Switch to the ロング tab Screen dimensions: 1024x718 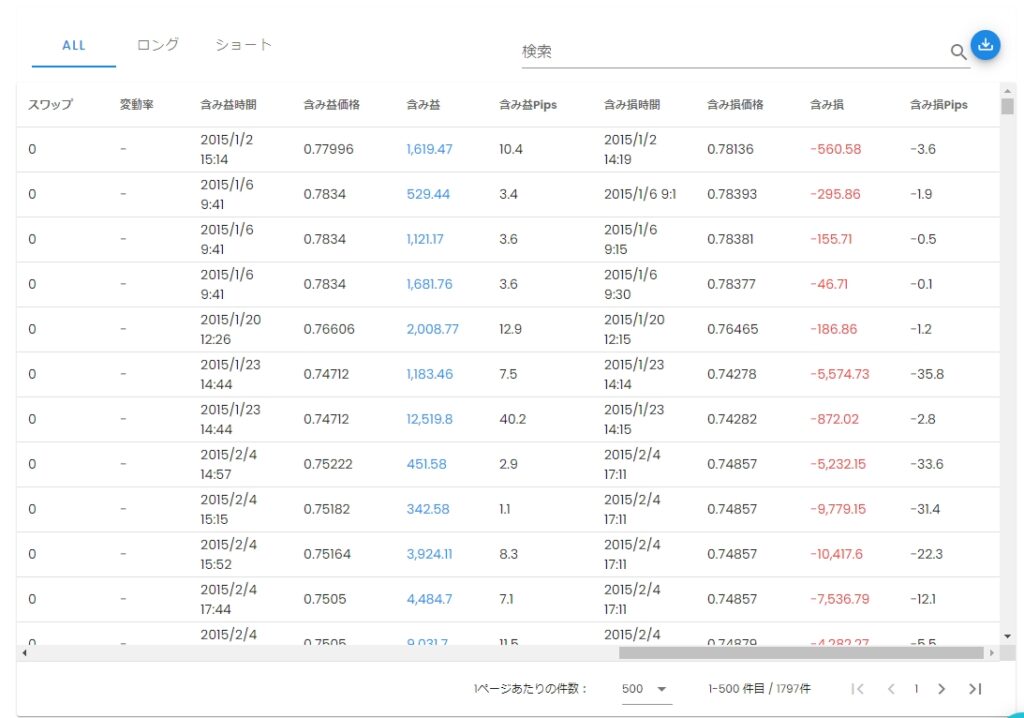(157, 45)
